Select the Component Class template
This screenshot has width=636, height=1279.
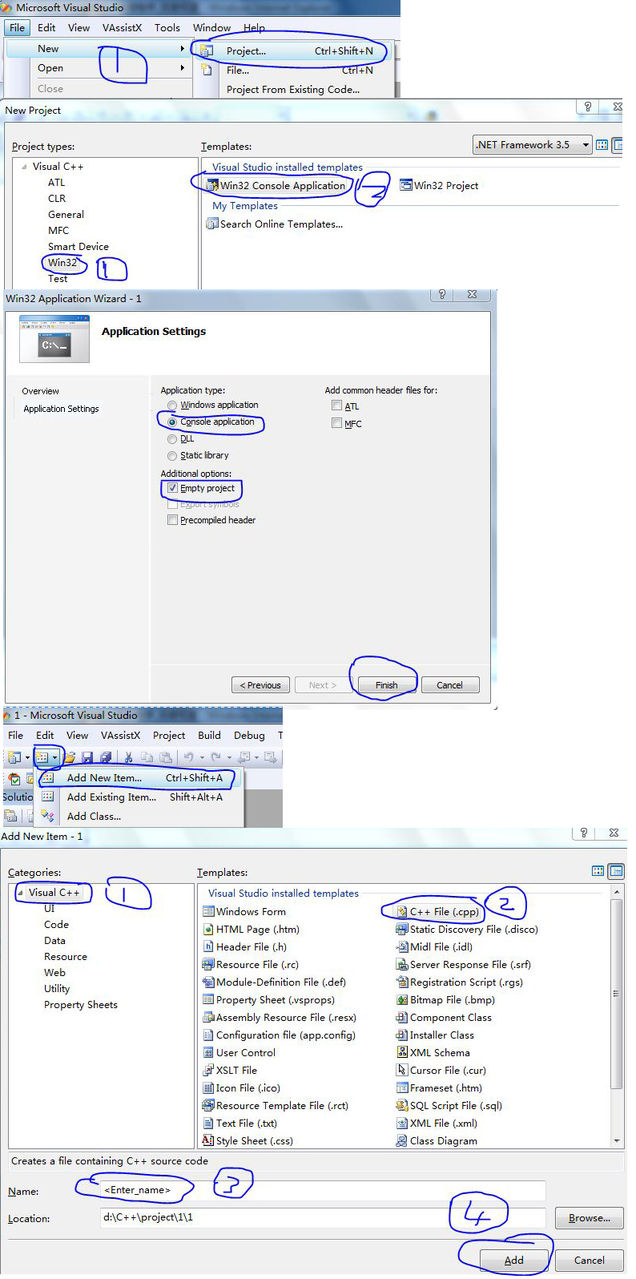tap(444, 1017)
